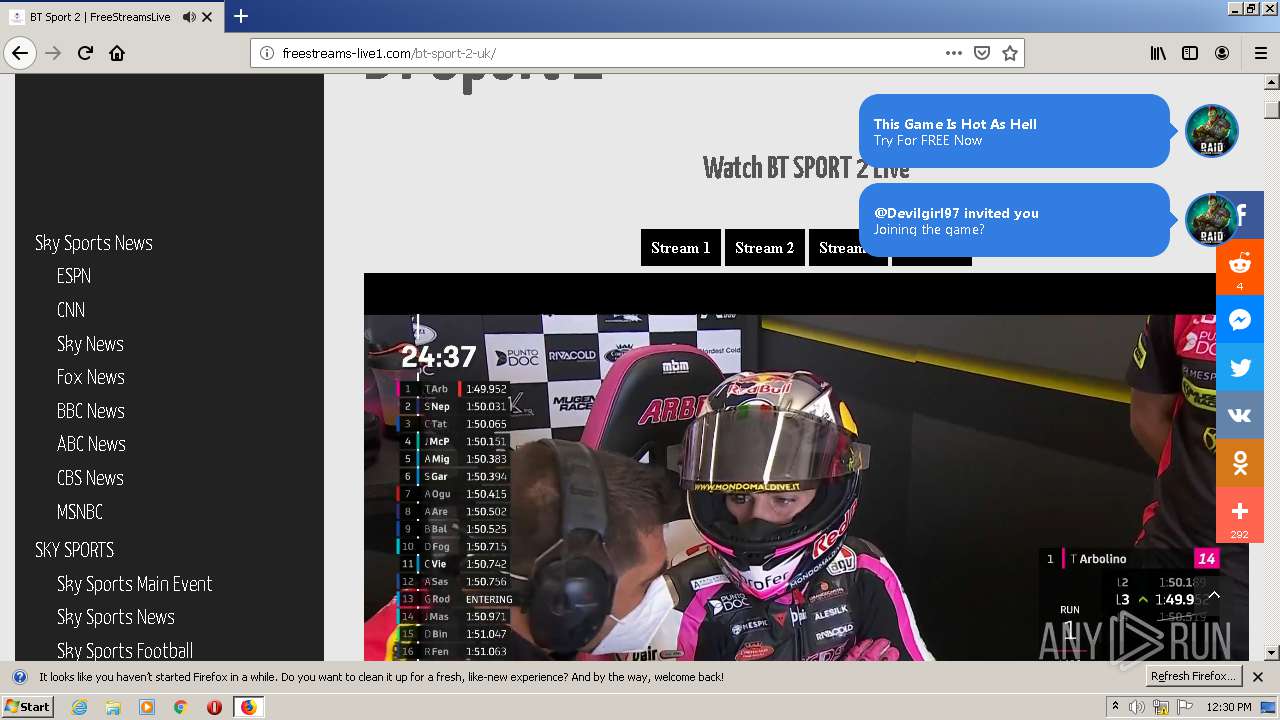Open File Explorer from taskbar
This screenshot has height=720, width=1280.
(113, 707)
